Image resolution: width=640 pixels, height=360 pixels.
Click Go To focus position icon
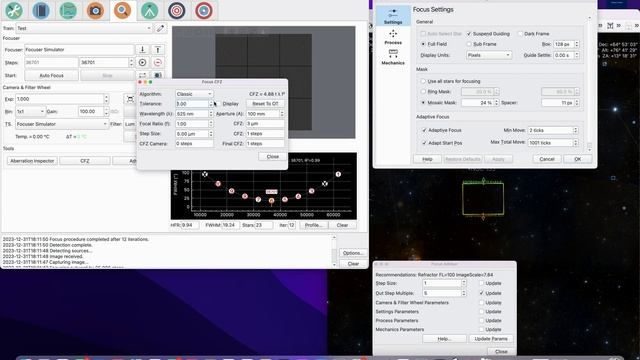142,62
